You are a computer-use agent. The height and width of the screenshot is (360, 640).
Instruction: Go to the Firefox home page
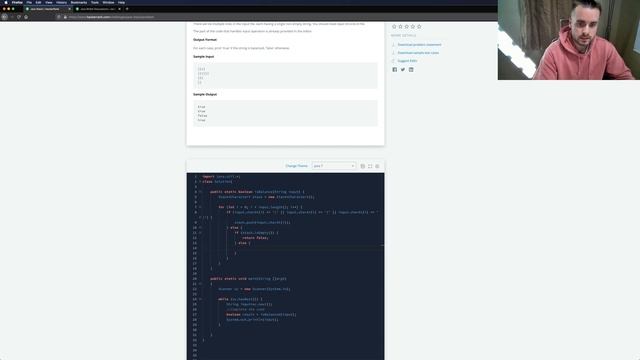26,17
